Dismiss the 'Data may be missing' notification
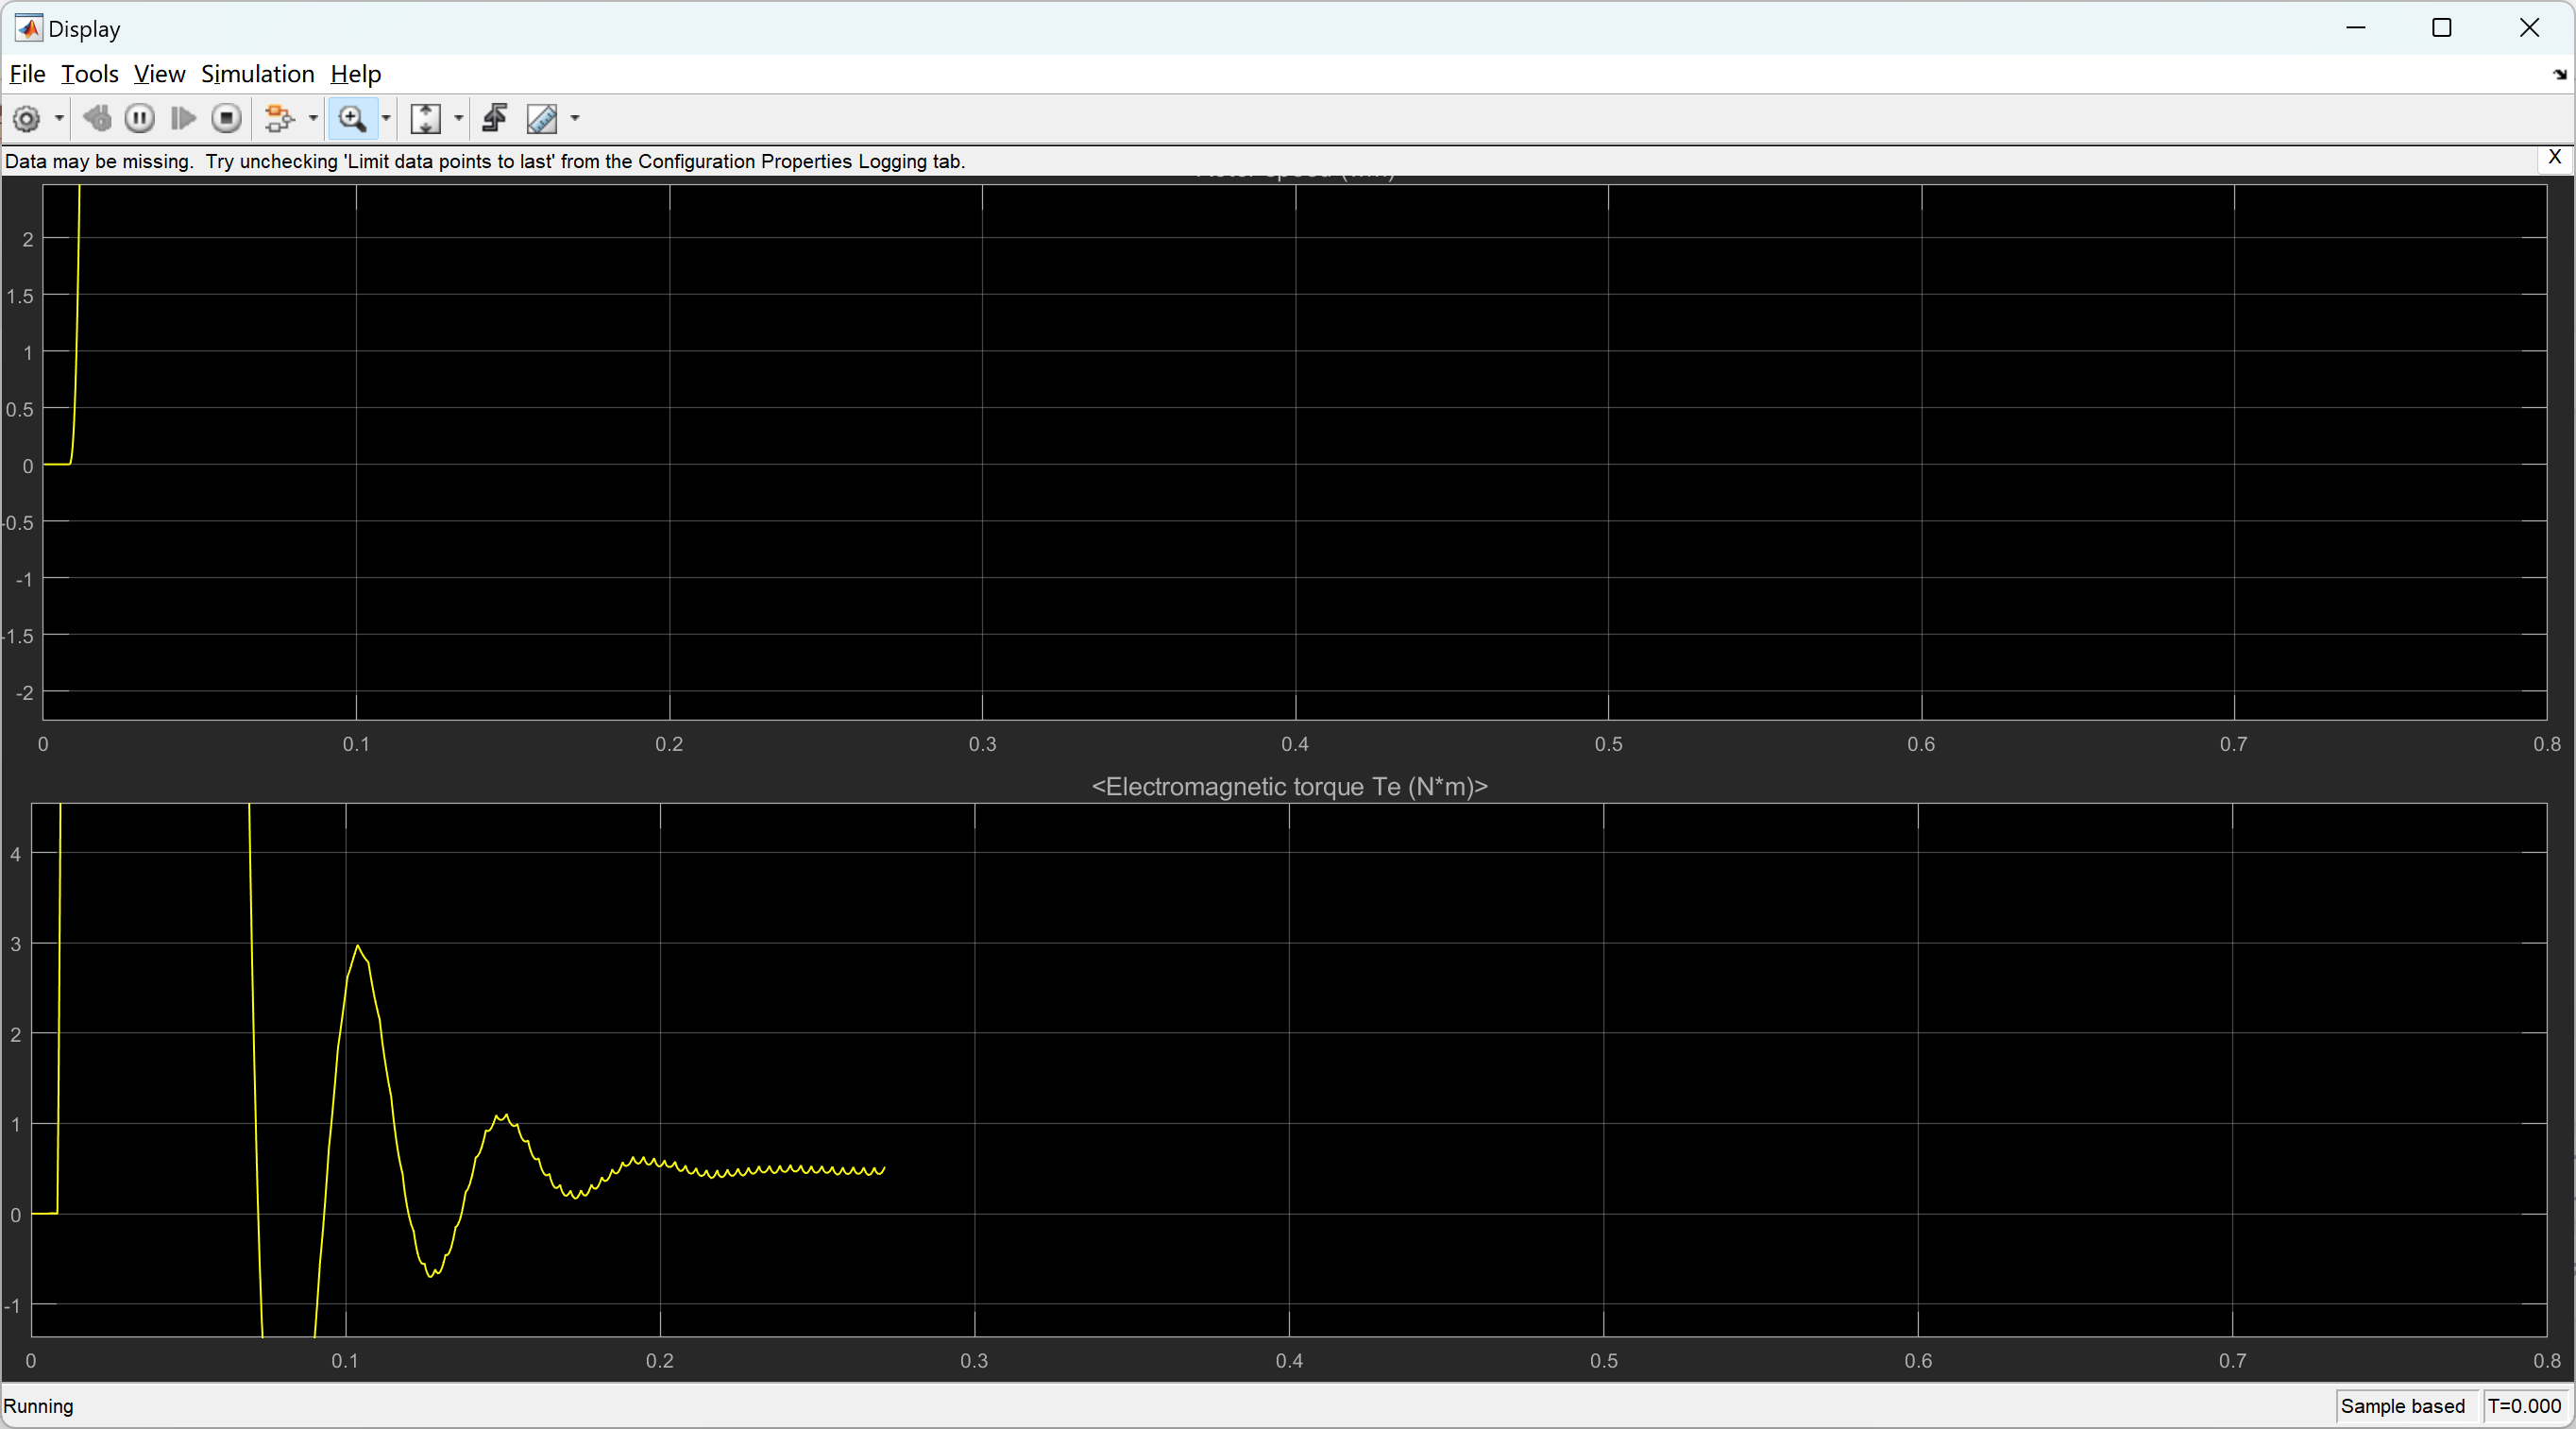The width and height of the screenshot is (2576, 1429). pyautogui.click(x=2554, y=157)
